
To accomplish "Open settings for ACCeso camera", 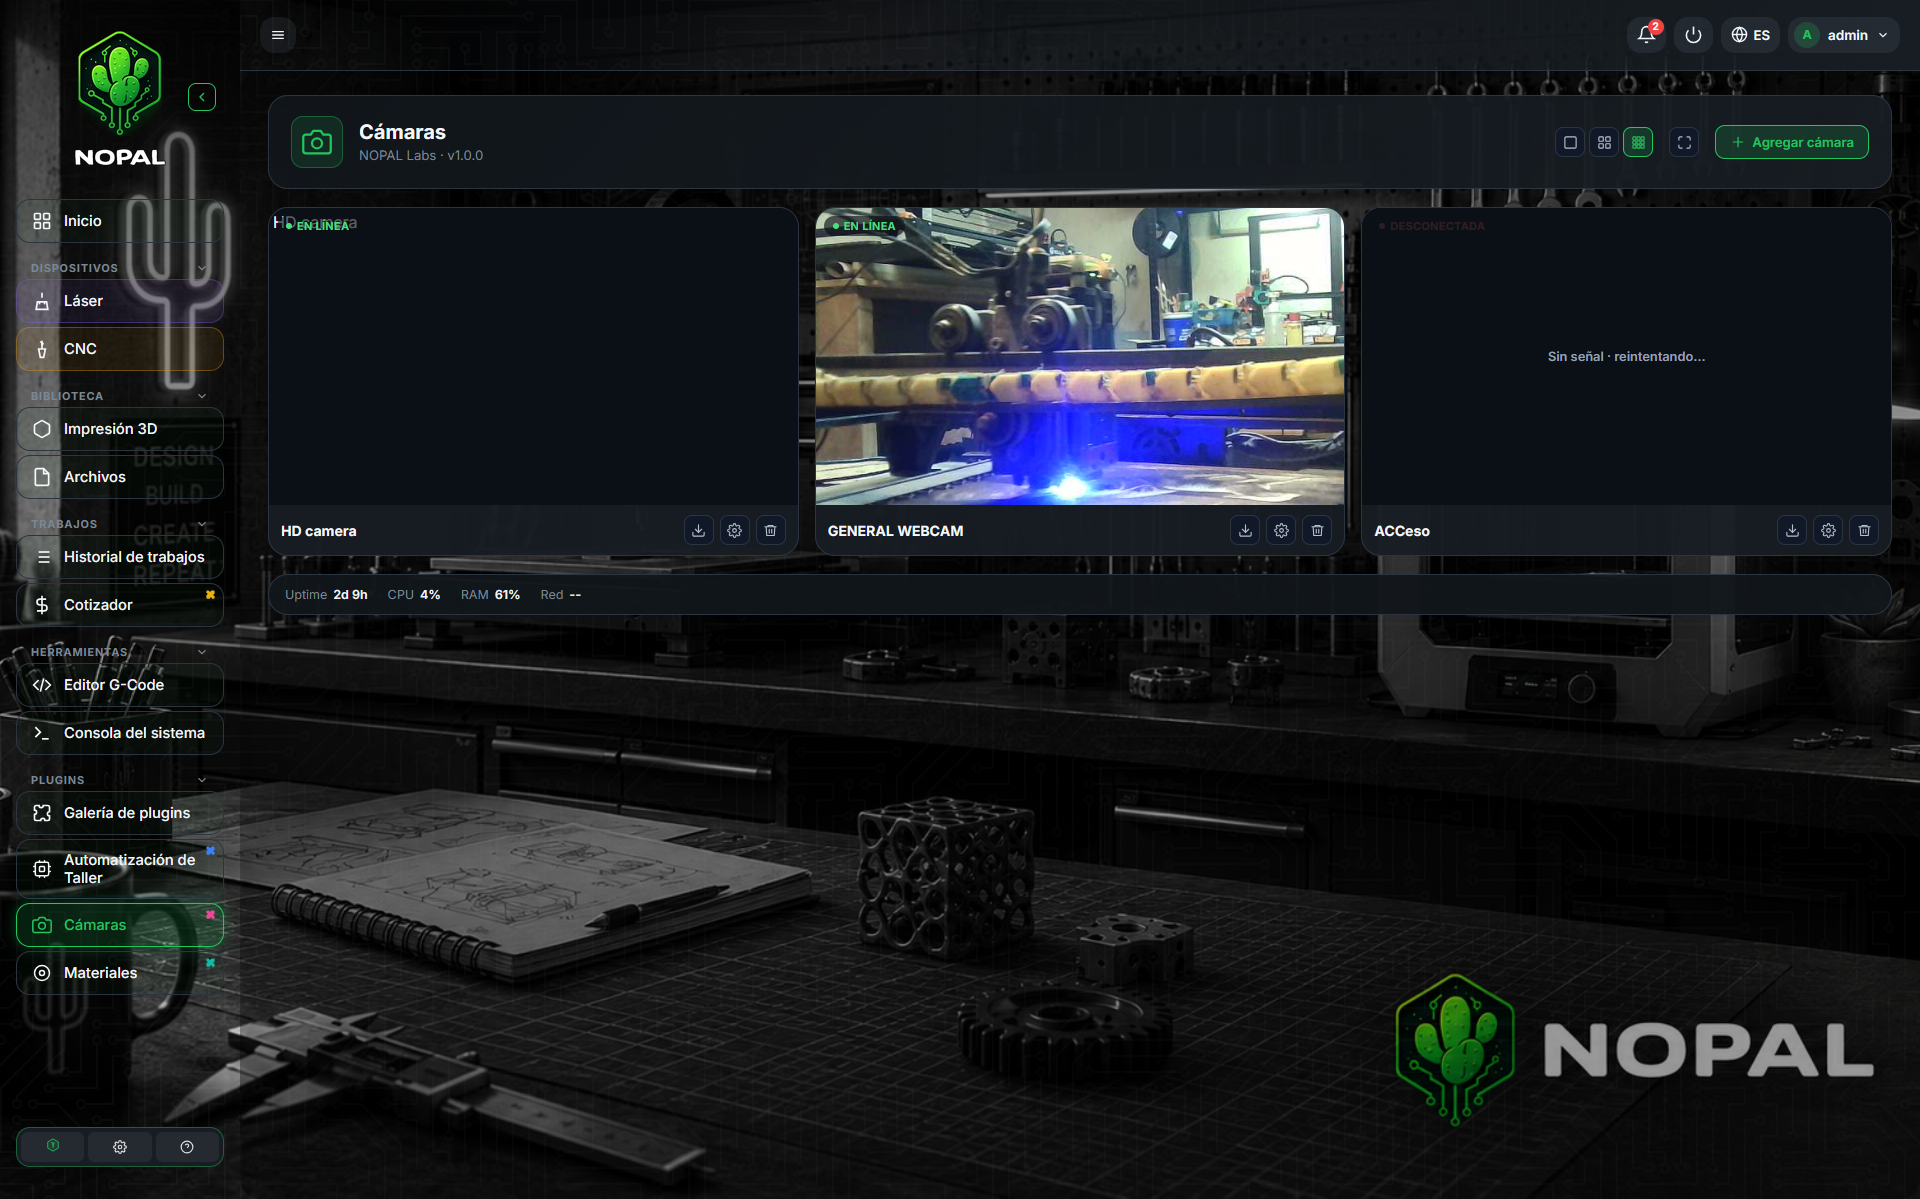I will click(1828, 530).
